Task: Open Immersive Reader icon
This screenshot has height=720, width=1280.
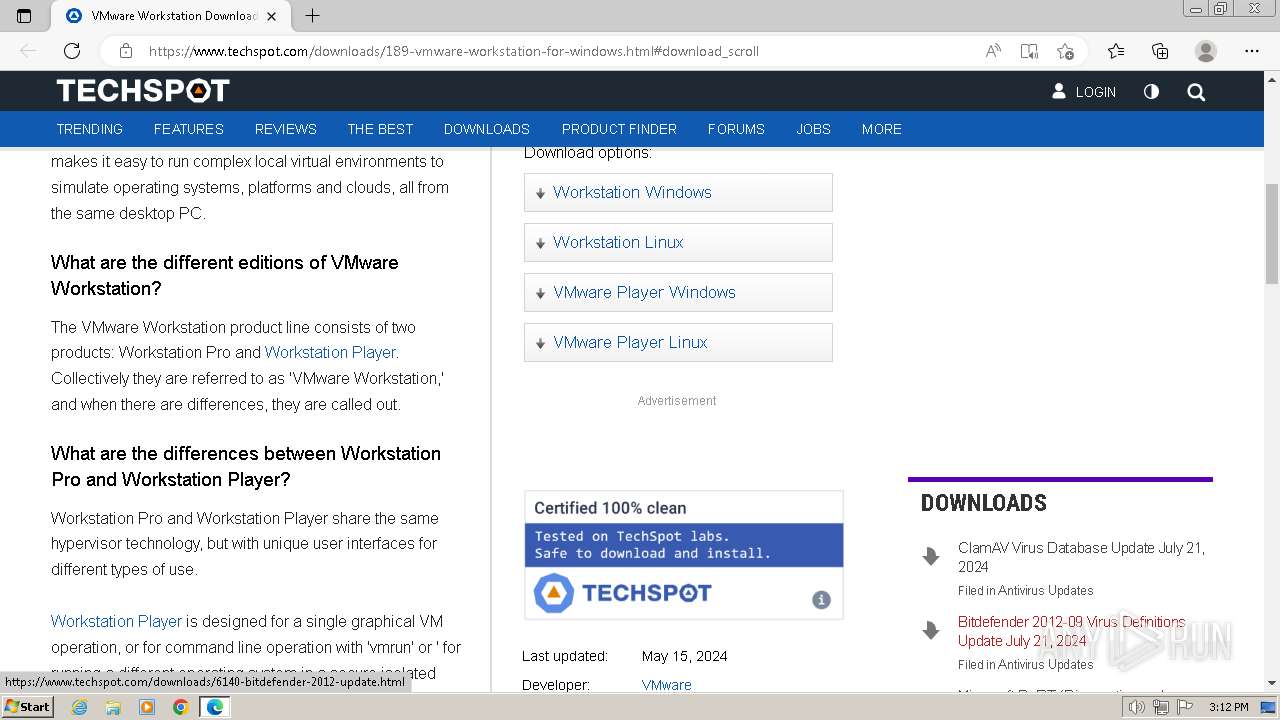Action: [1029, 51]
